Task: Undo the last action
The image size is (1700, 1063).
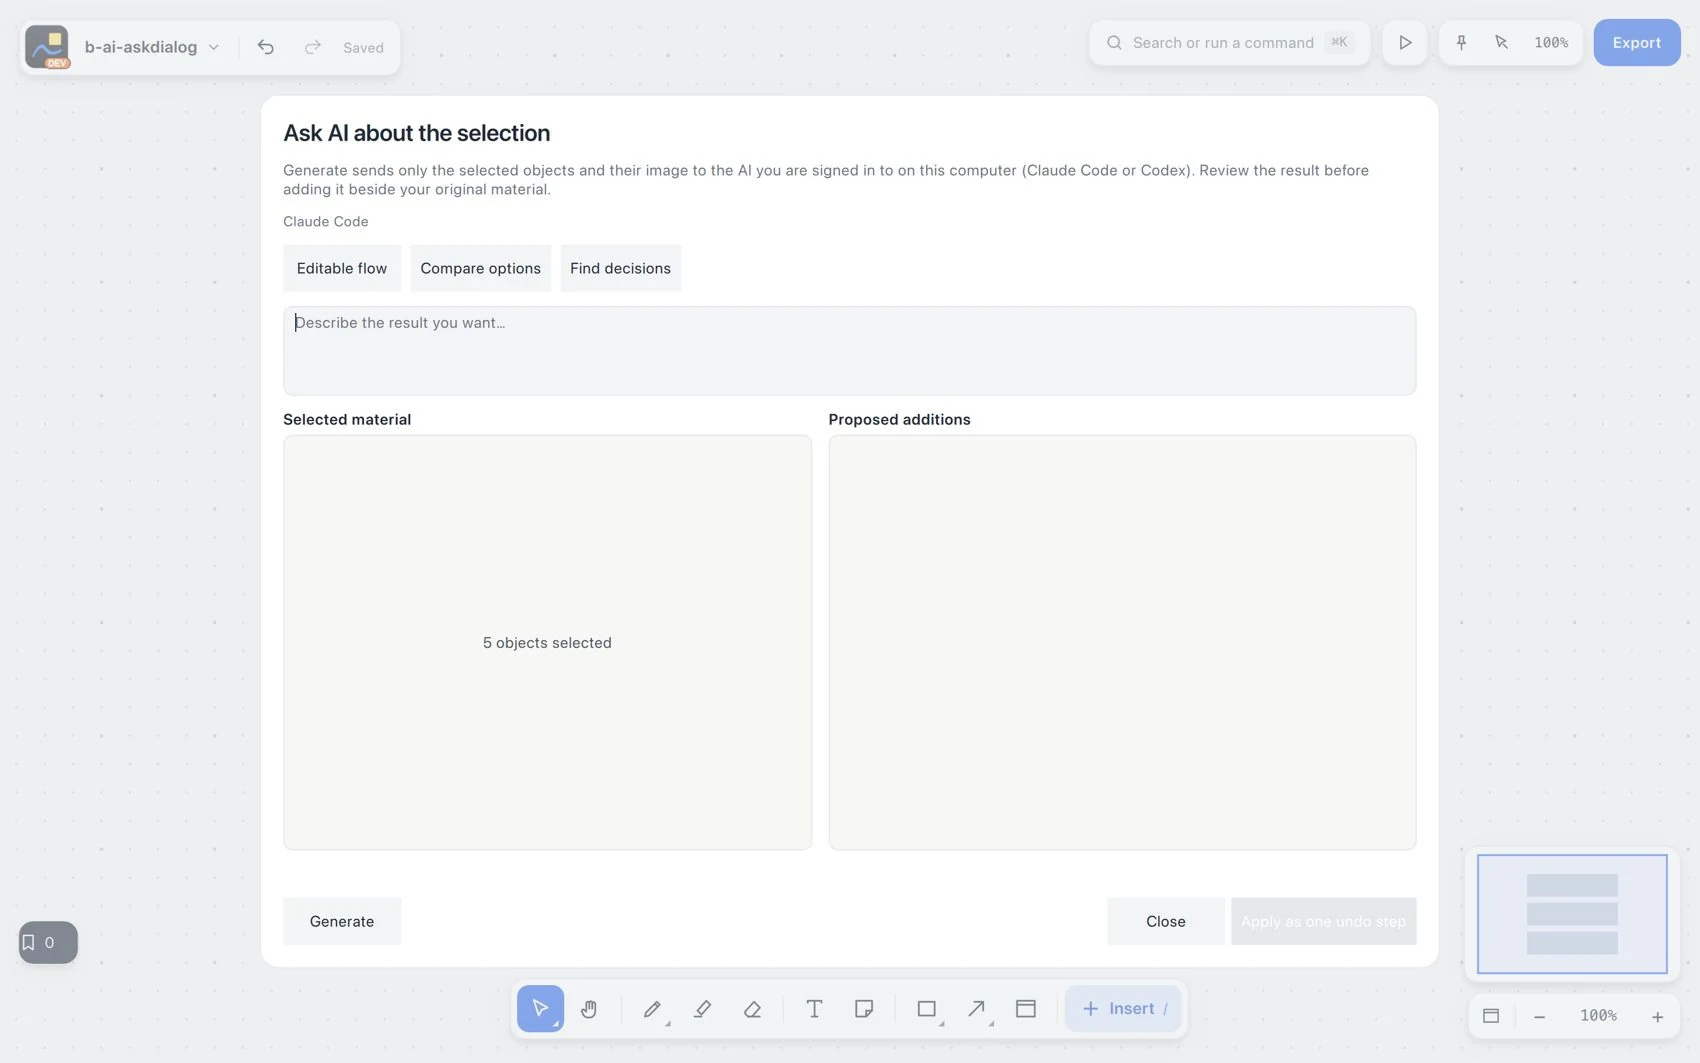Action: click(x=265, y=47)
